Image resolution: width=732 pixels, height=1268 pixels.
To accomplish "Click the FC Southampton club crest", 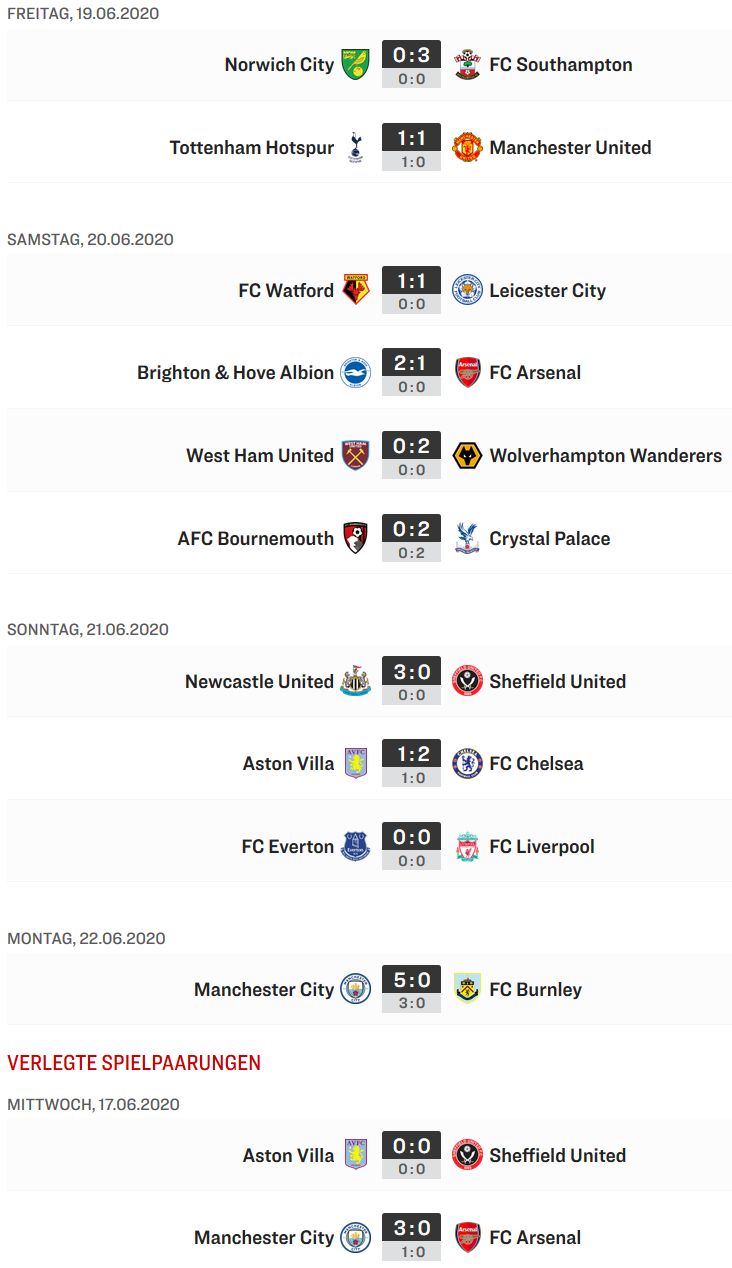I will pos(467,65).
